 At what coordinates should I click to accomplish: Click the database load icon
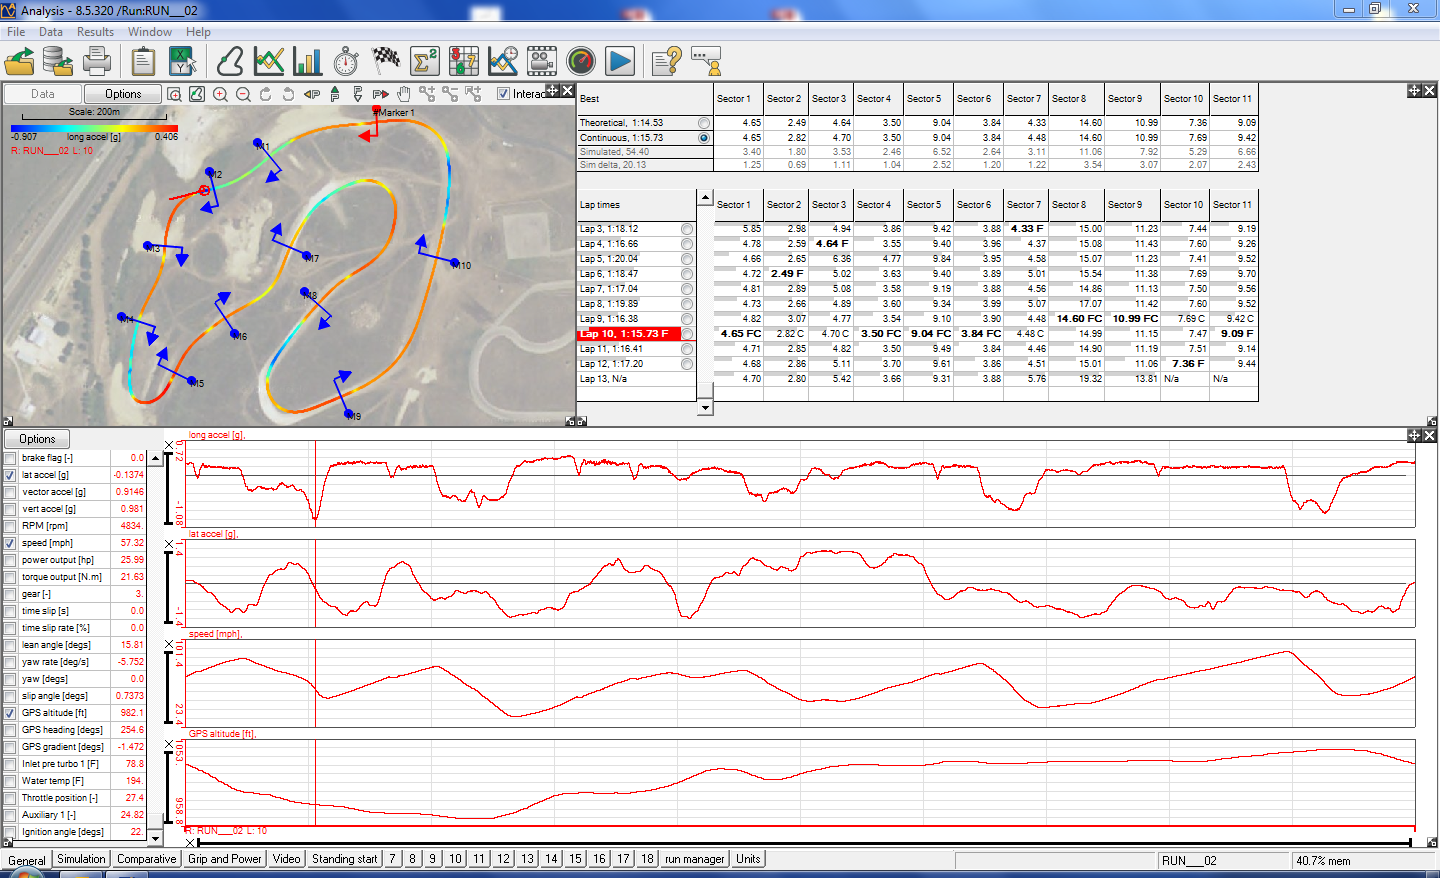point(58,62)
